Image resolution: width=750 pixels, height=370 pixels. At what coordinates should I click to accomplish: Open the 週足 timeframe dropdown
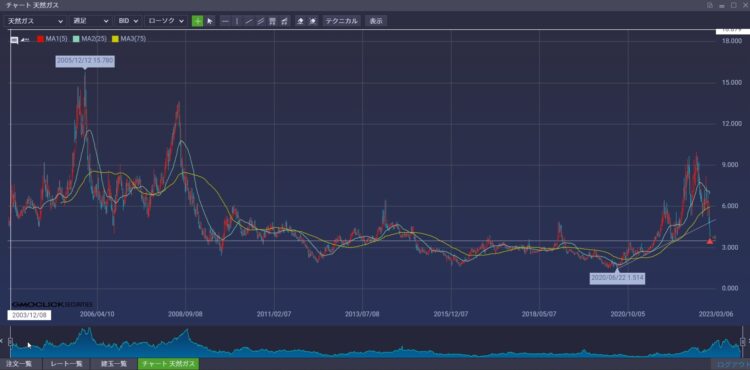point(90,21)
